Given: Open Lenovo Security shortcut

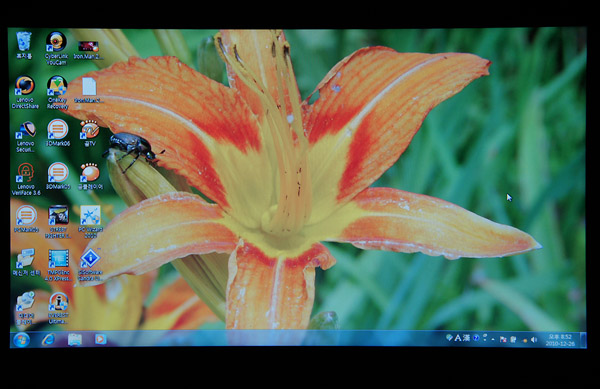Looking at the screenshot, I should 26,136.
